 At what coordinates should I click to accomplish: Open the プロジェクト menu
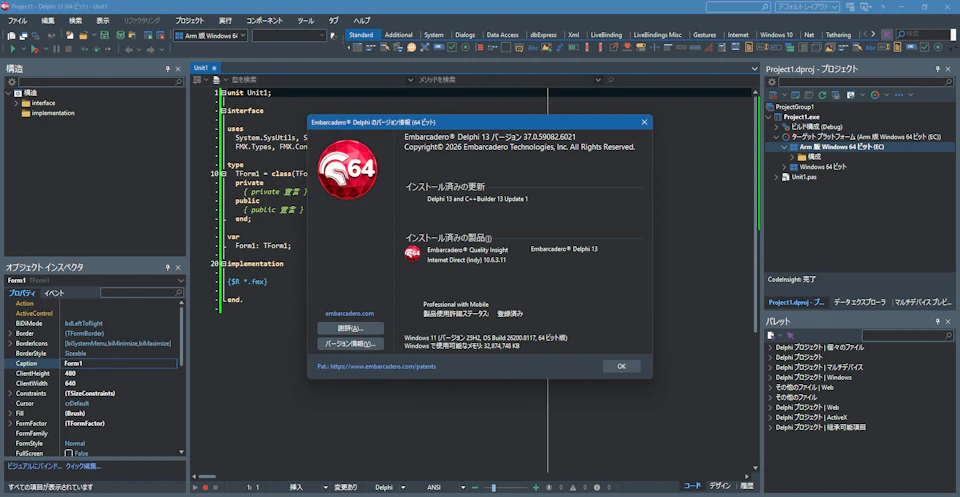[x=189, y=20]
